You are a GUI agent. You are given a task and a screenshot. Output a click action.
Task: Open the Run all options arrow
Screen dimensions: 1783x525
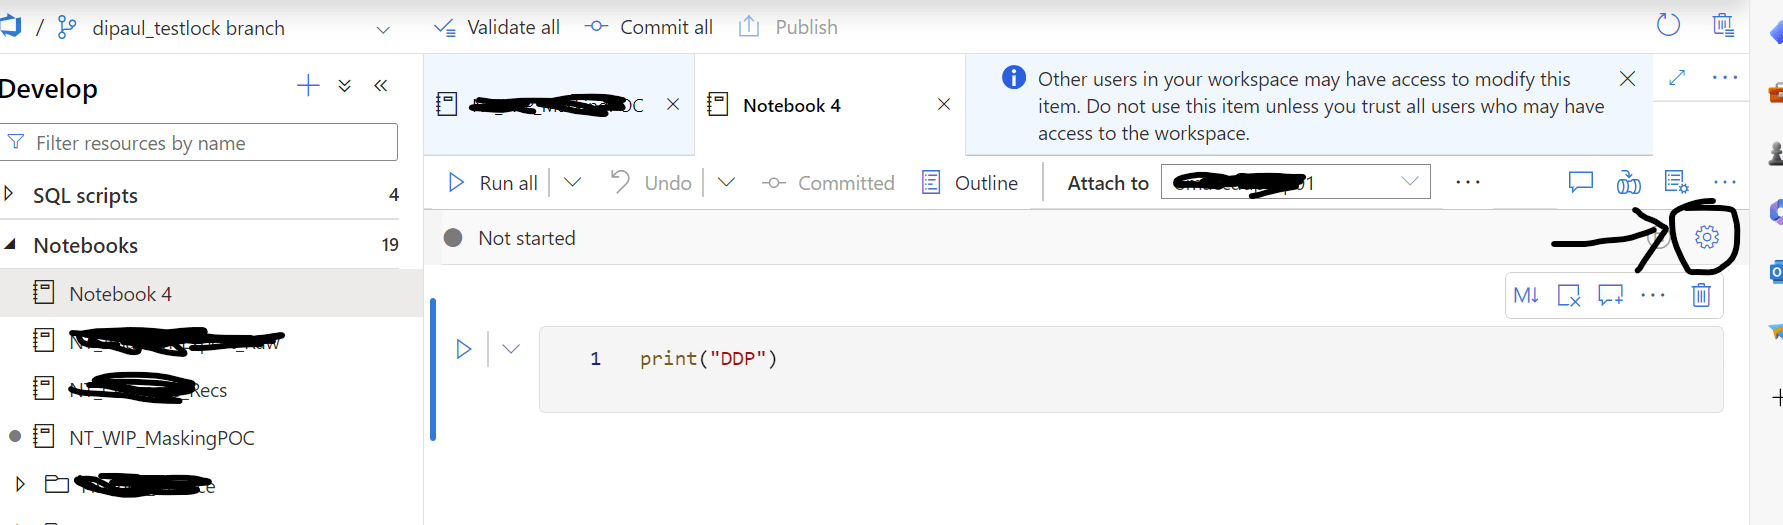point(572,182)
